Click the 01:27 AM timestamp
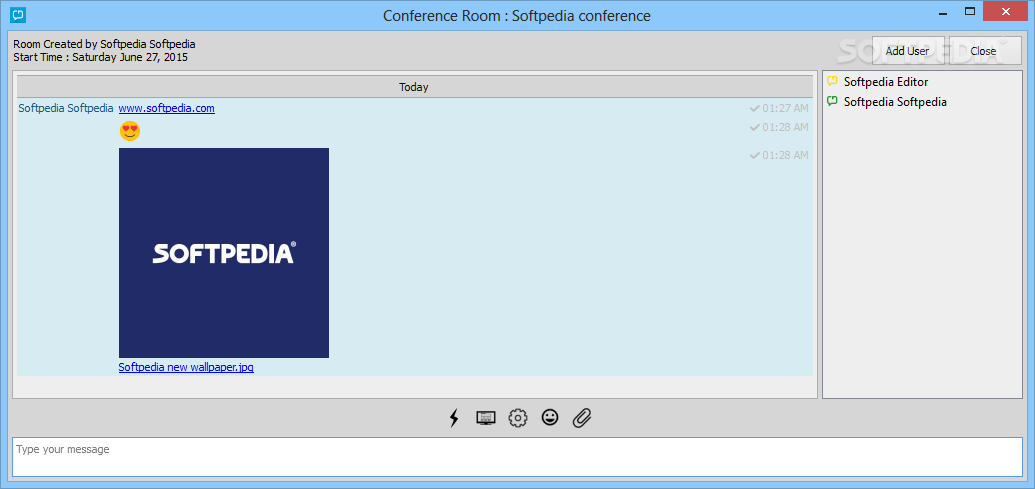Screen dimensions: 1035x489 tap(785, 108)
